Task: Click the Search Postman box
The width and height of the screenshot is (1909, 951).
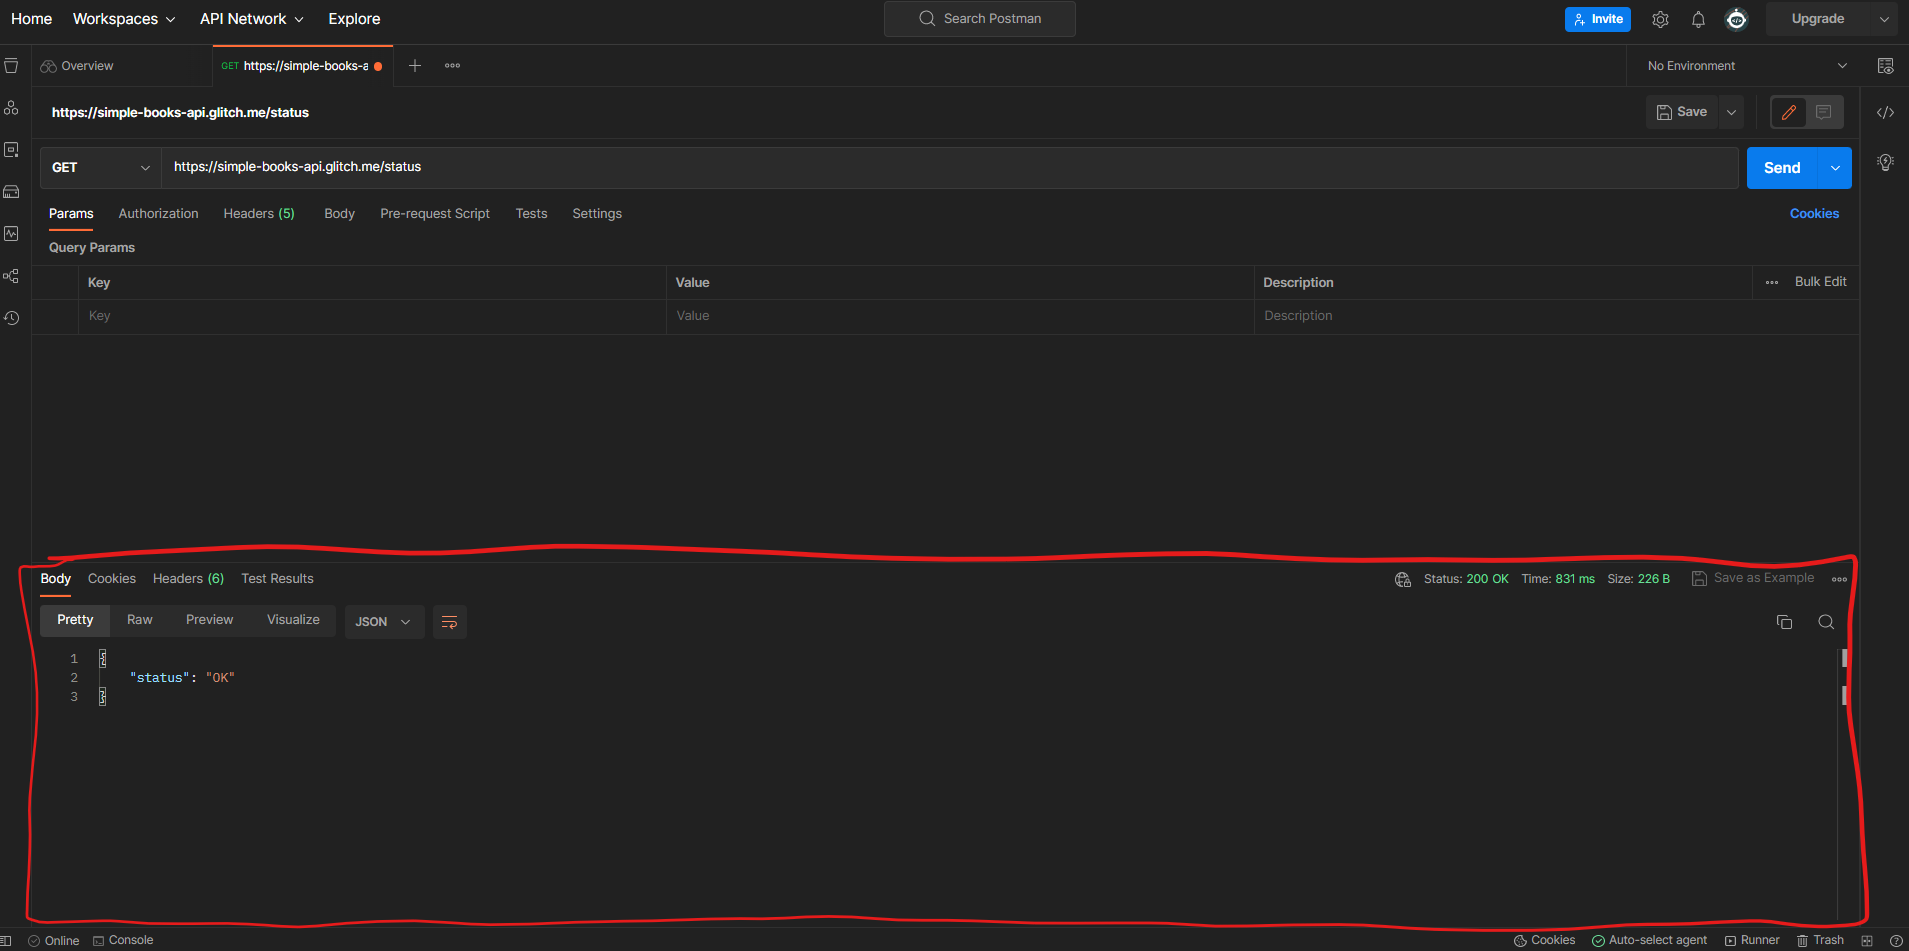Action: pos(980,19)
